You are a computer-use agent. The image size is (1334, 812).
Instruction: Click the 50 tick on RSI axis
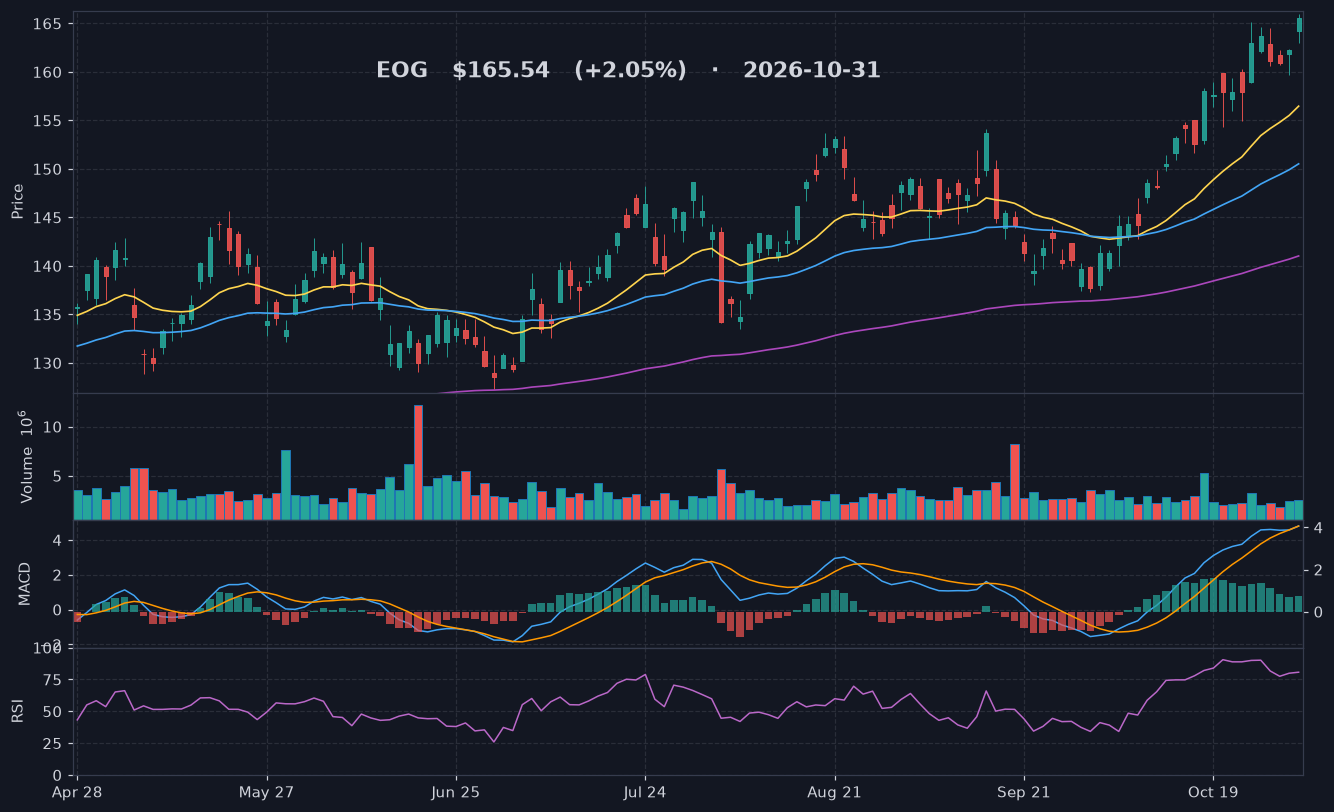(x=55, y=712)
